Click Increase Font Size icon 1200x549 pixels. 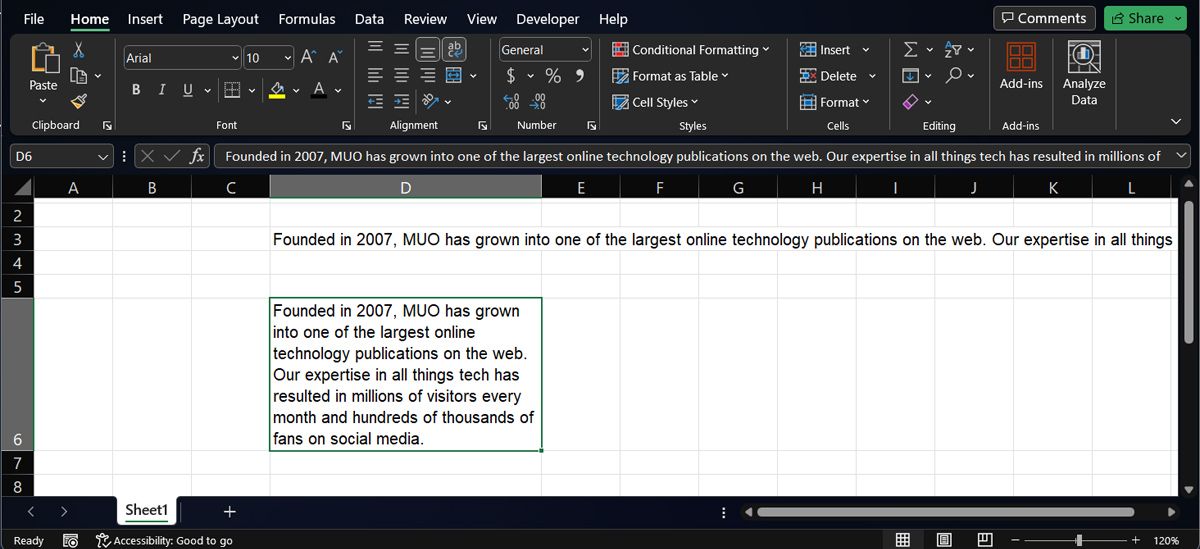[x=309, y=58]
